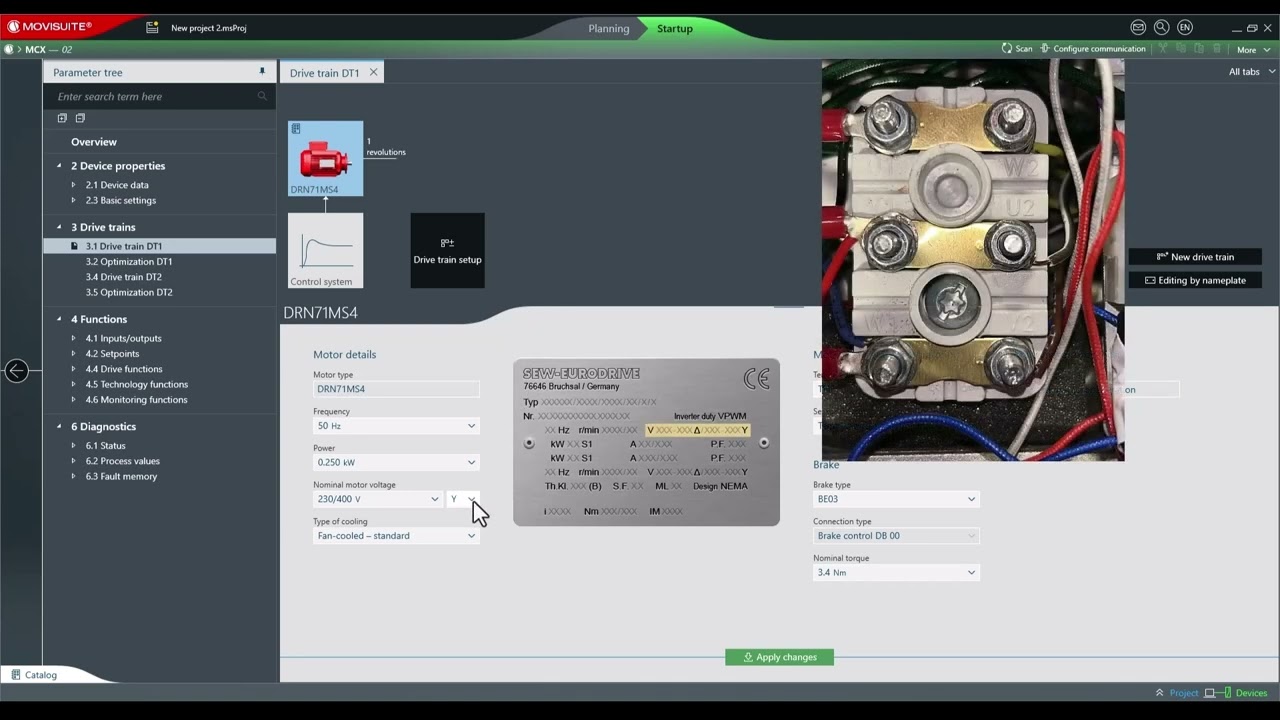Collapse the 4 Functions section
The width and height of the screenshot is (1280, 720).
(x=59, y=319)
